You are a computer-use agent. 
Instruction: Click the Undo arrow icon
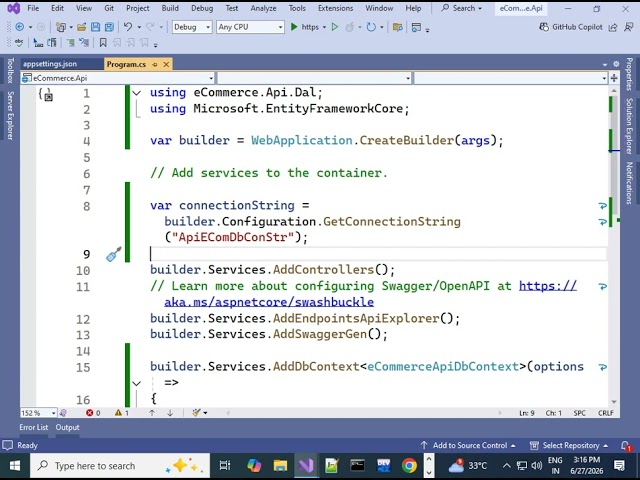click(x=128, y=27)
